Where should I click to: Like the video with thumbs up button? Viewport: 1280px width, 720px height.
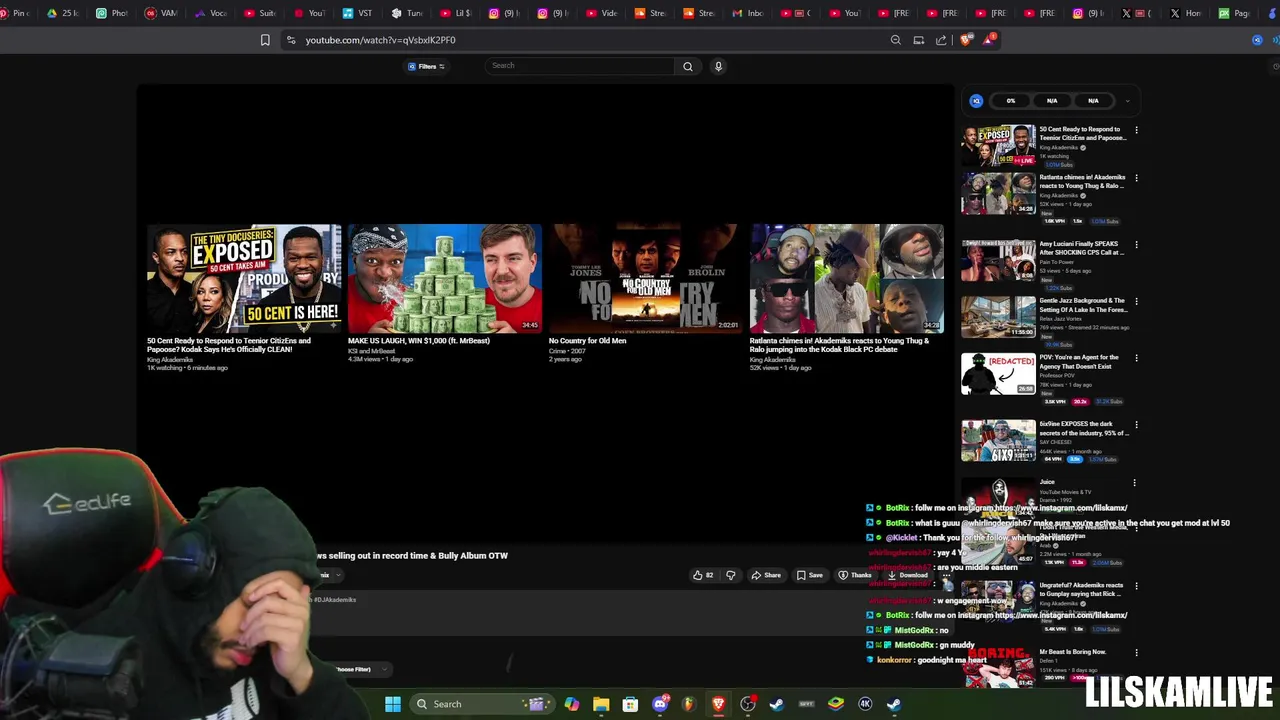click(x=702, y=575)
